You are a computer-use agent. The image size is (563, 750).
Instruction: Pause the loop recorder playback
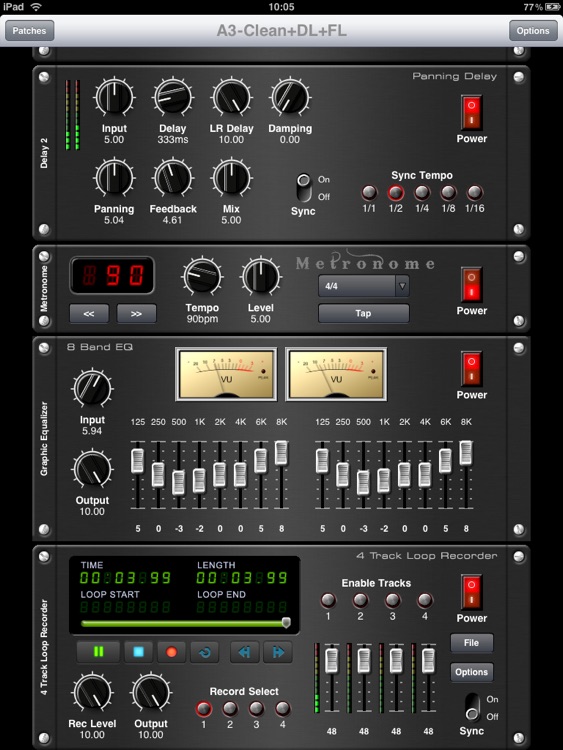[x=99, y=651]
